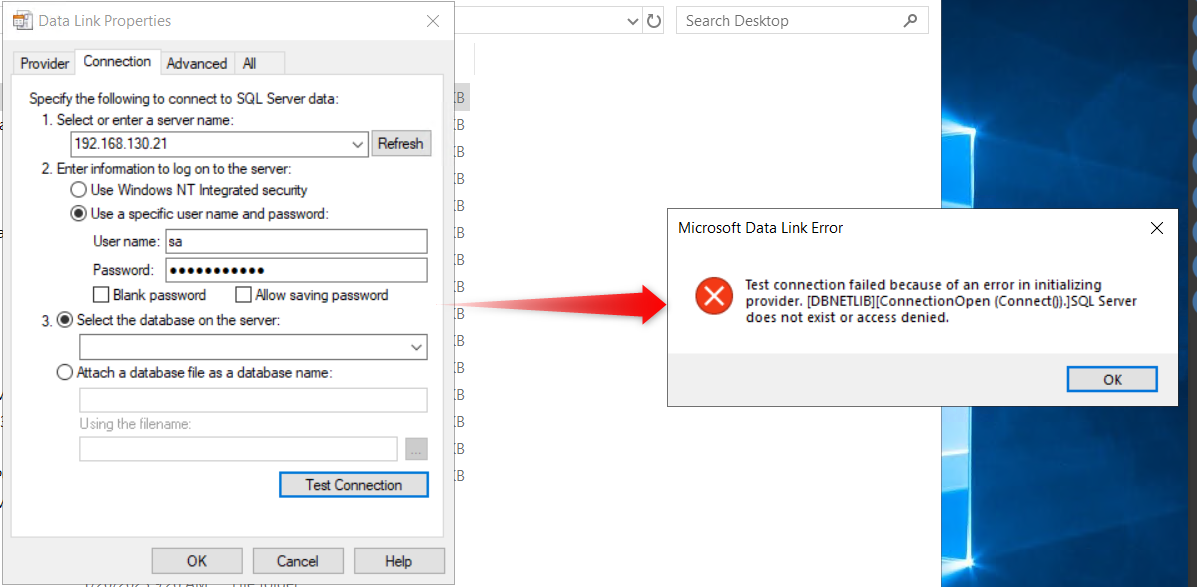1197x587 pixels.
Task: Click the error message text
Action: (941, 301)
